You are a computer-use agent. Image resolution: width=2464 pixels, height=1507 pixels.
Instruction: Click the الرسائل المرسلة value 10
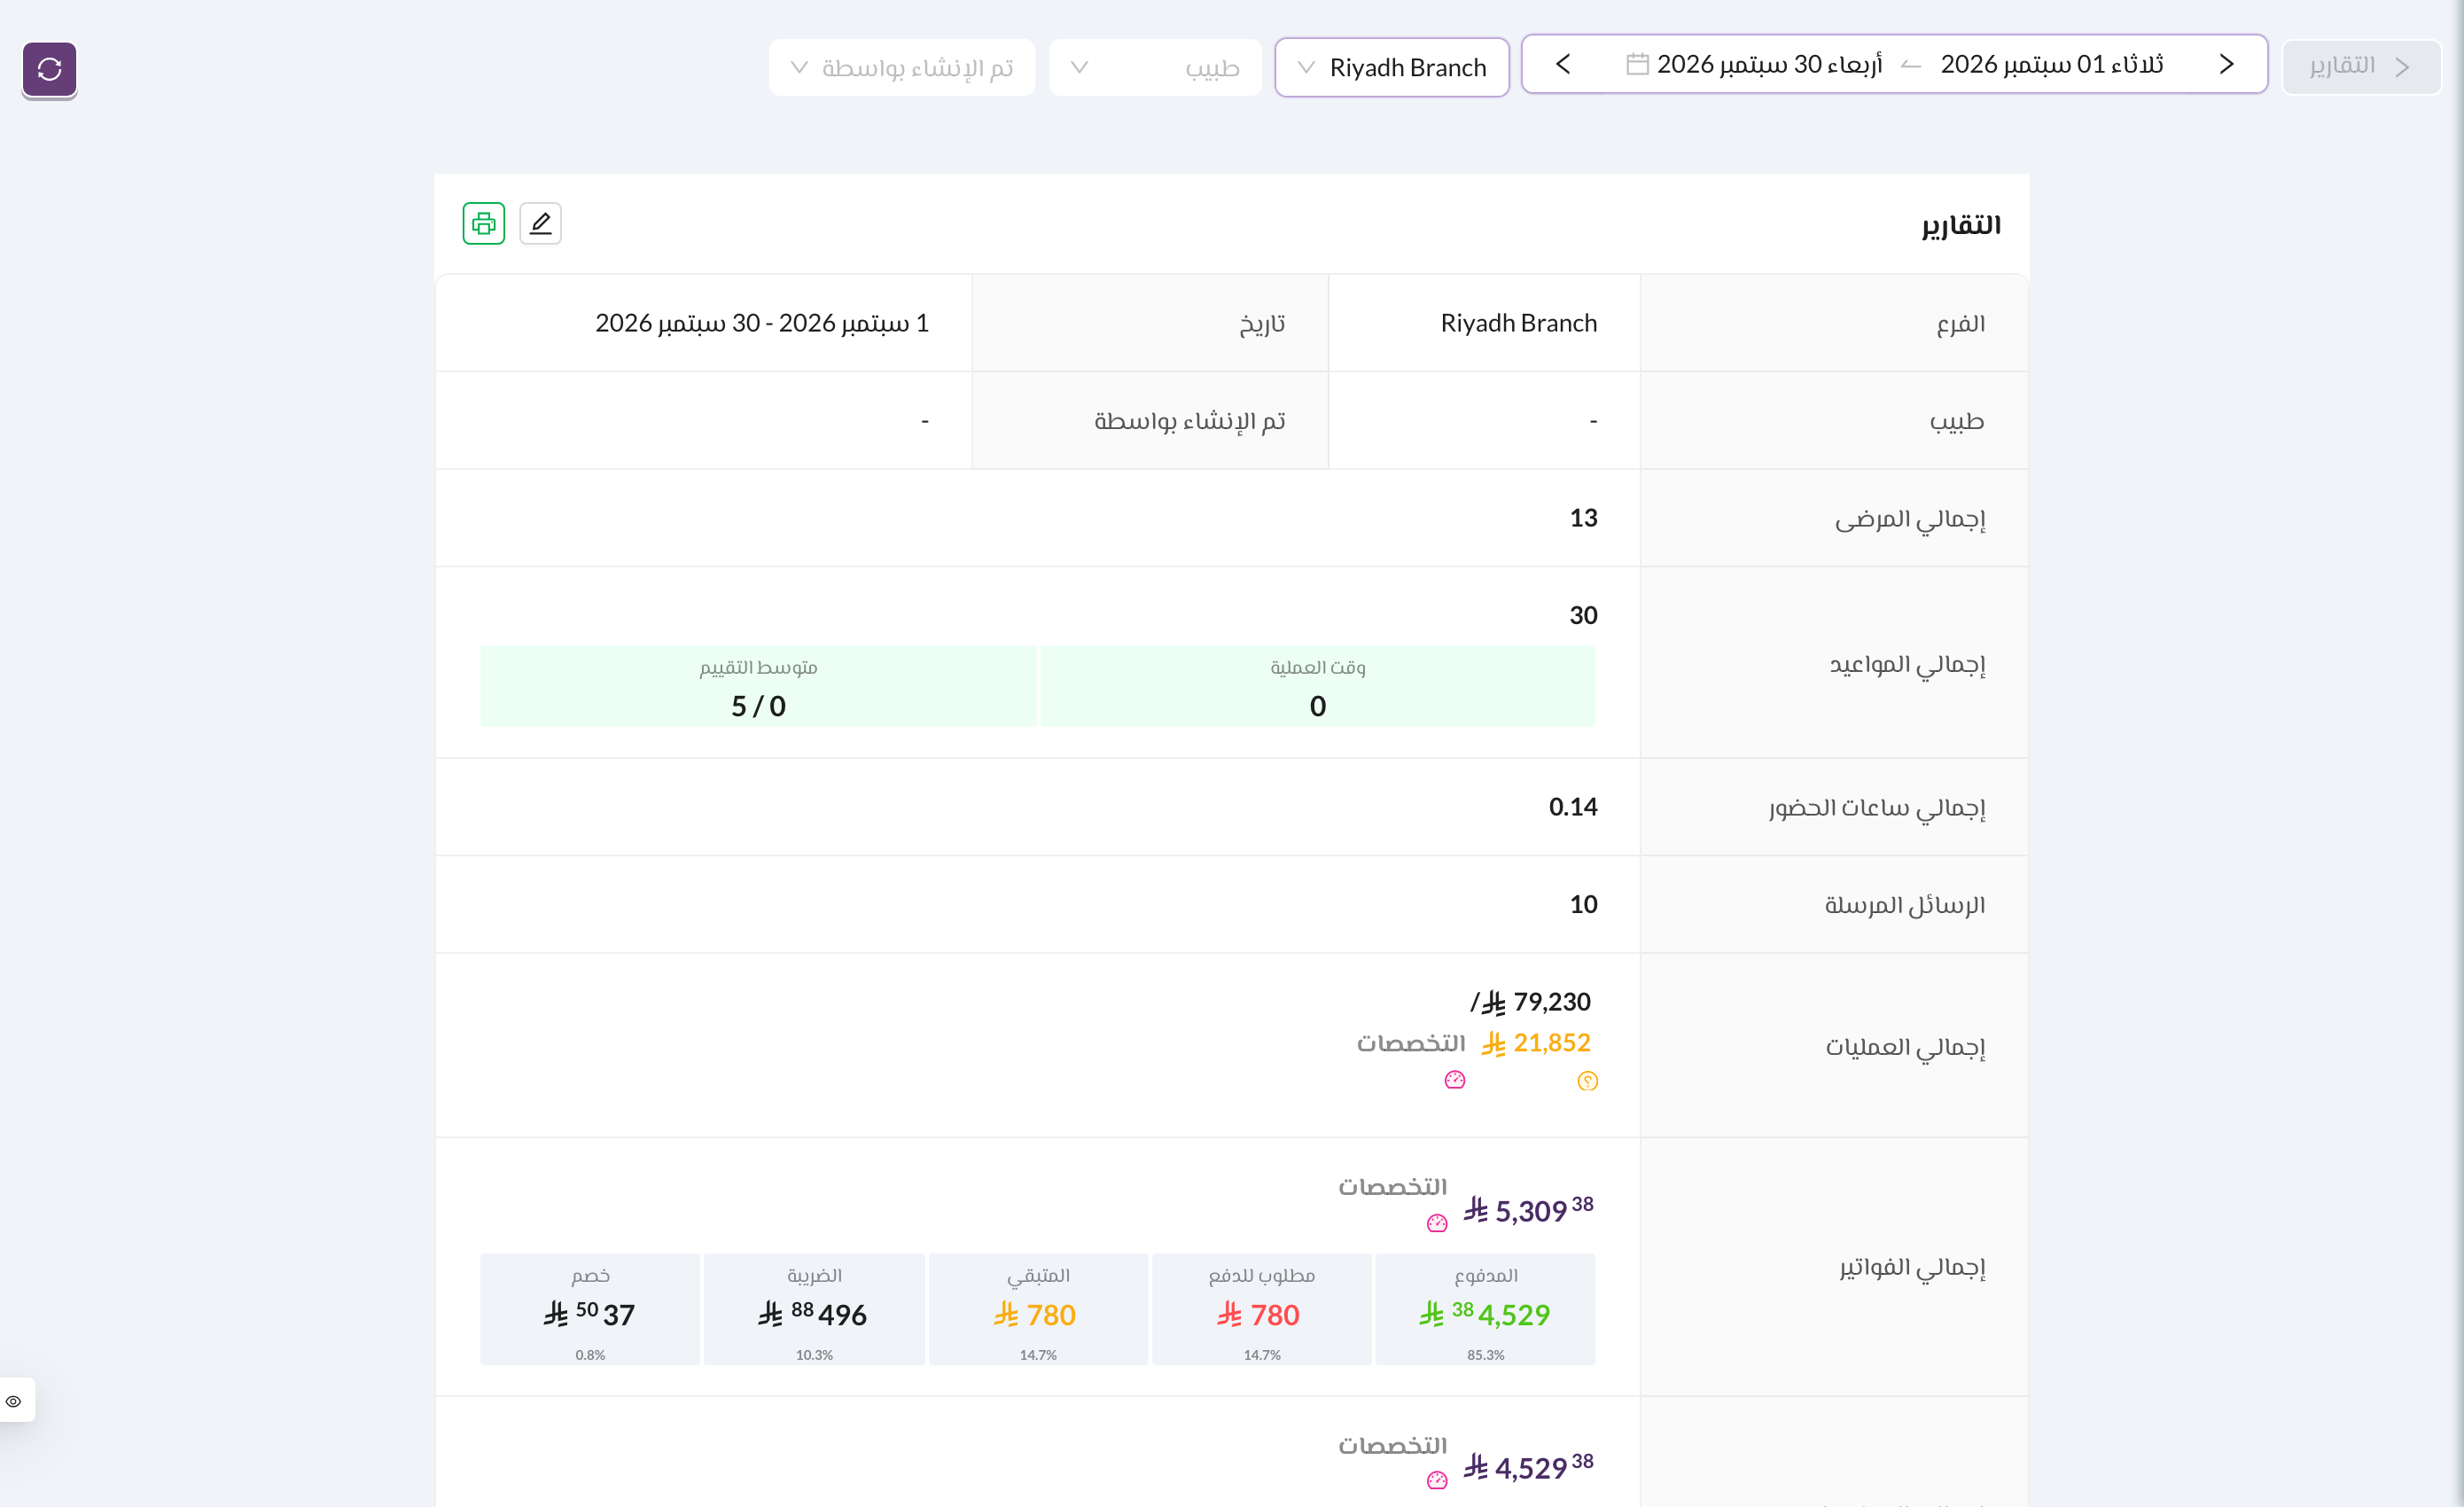tap(1583, 905)
